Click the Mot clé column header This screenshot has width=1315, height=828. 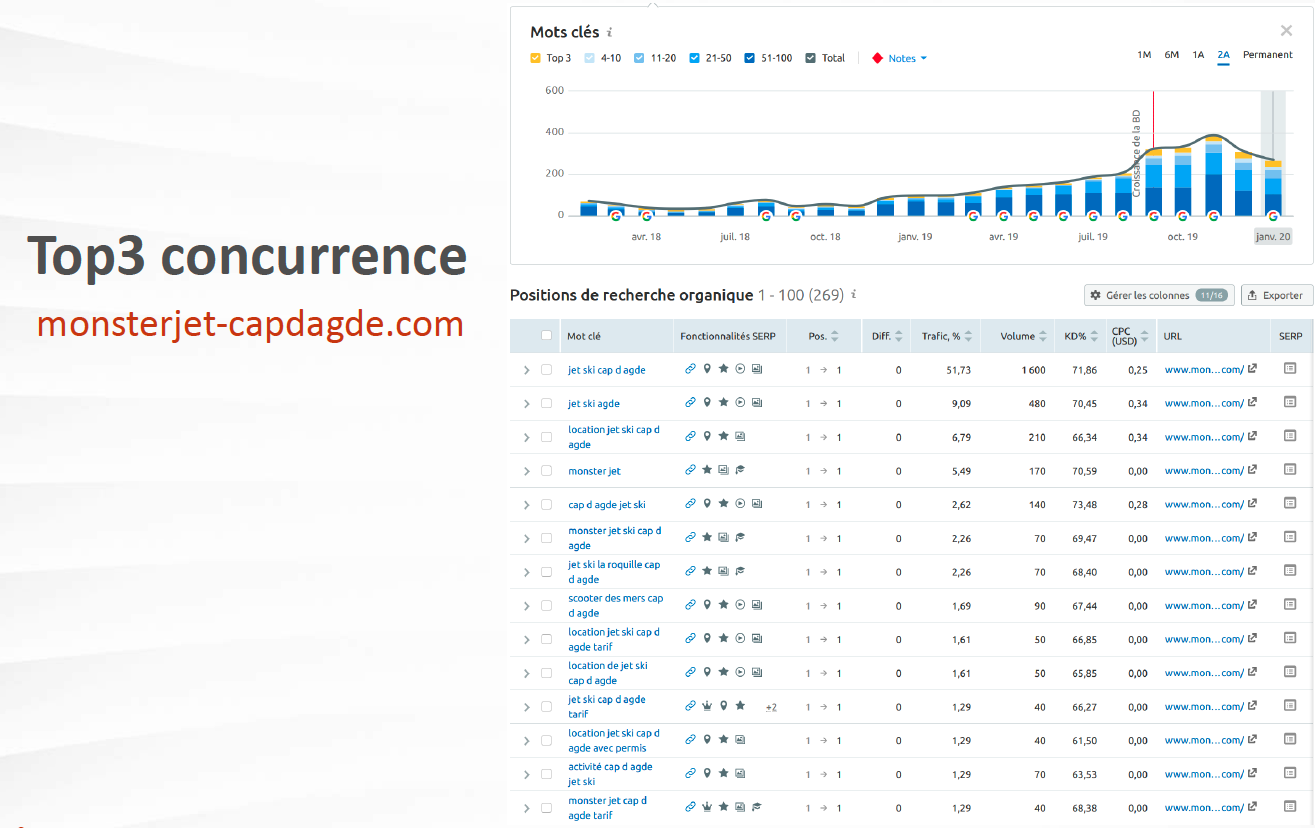click(x=584, y=336)
